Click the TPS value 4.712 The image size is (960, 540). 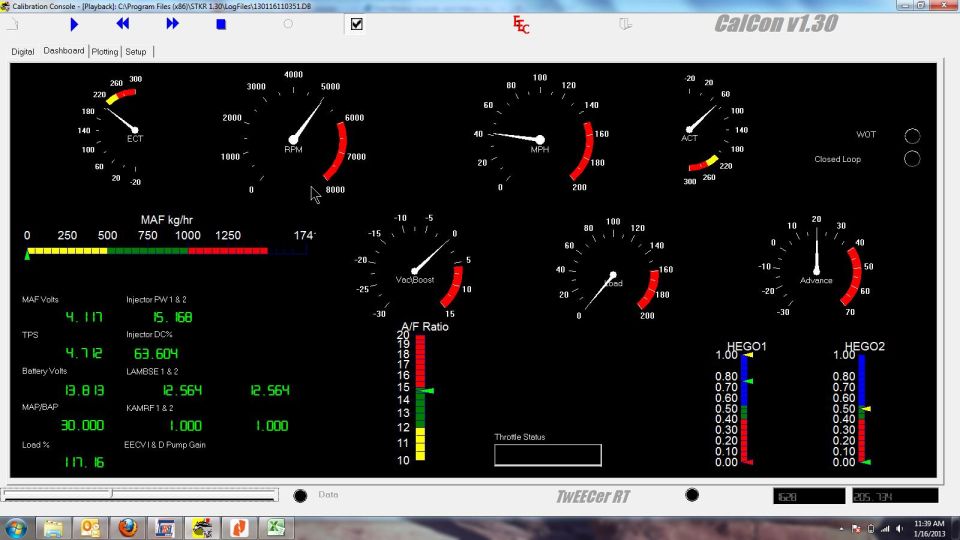coord(84,353)
